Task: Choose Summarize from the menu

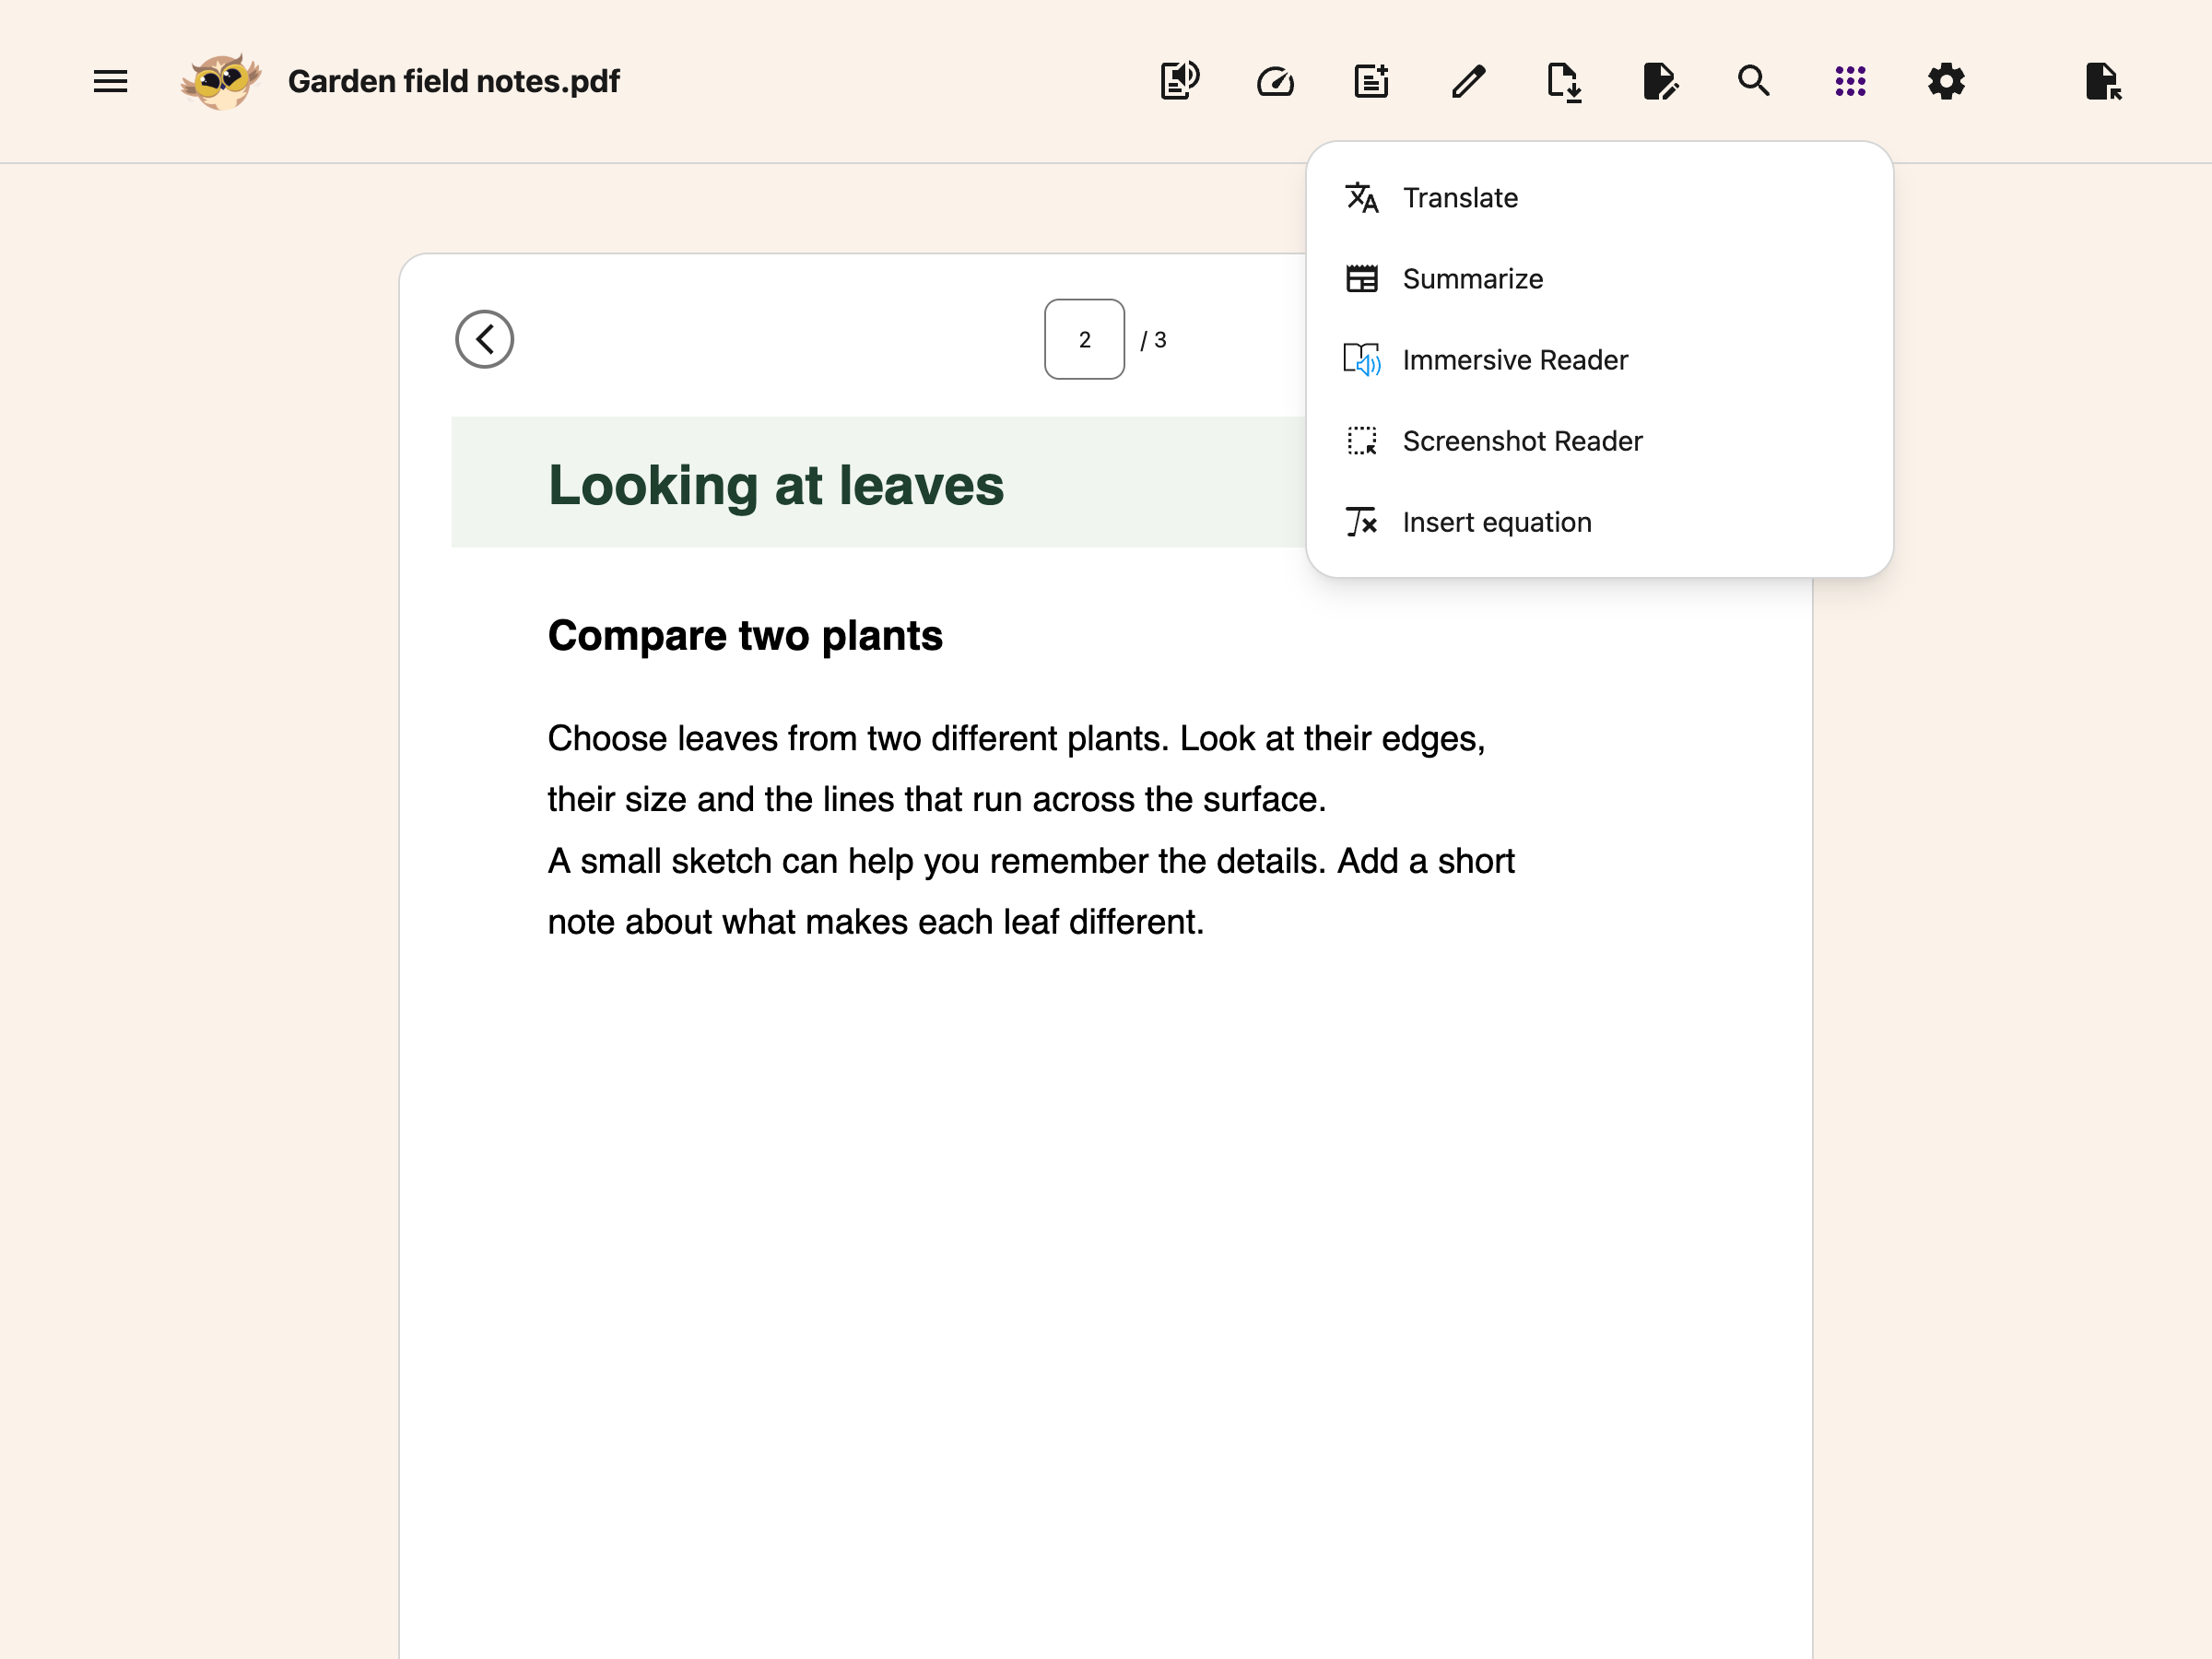Action: tap(1599, 279)
